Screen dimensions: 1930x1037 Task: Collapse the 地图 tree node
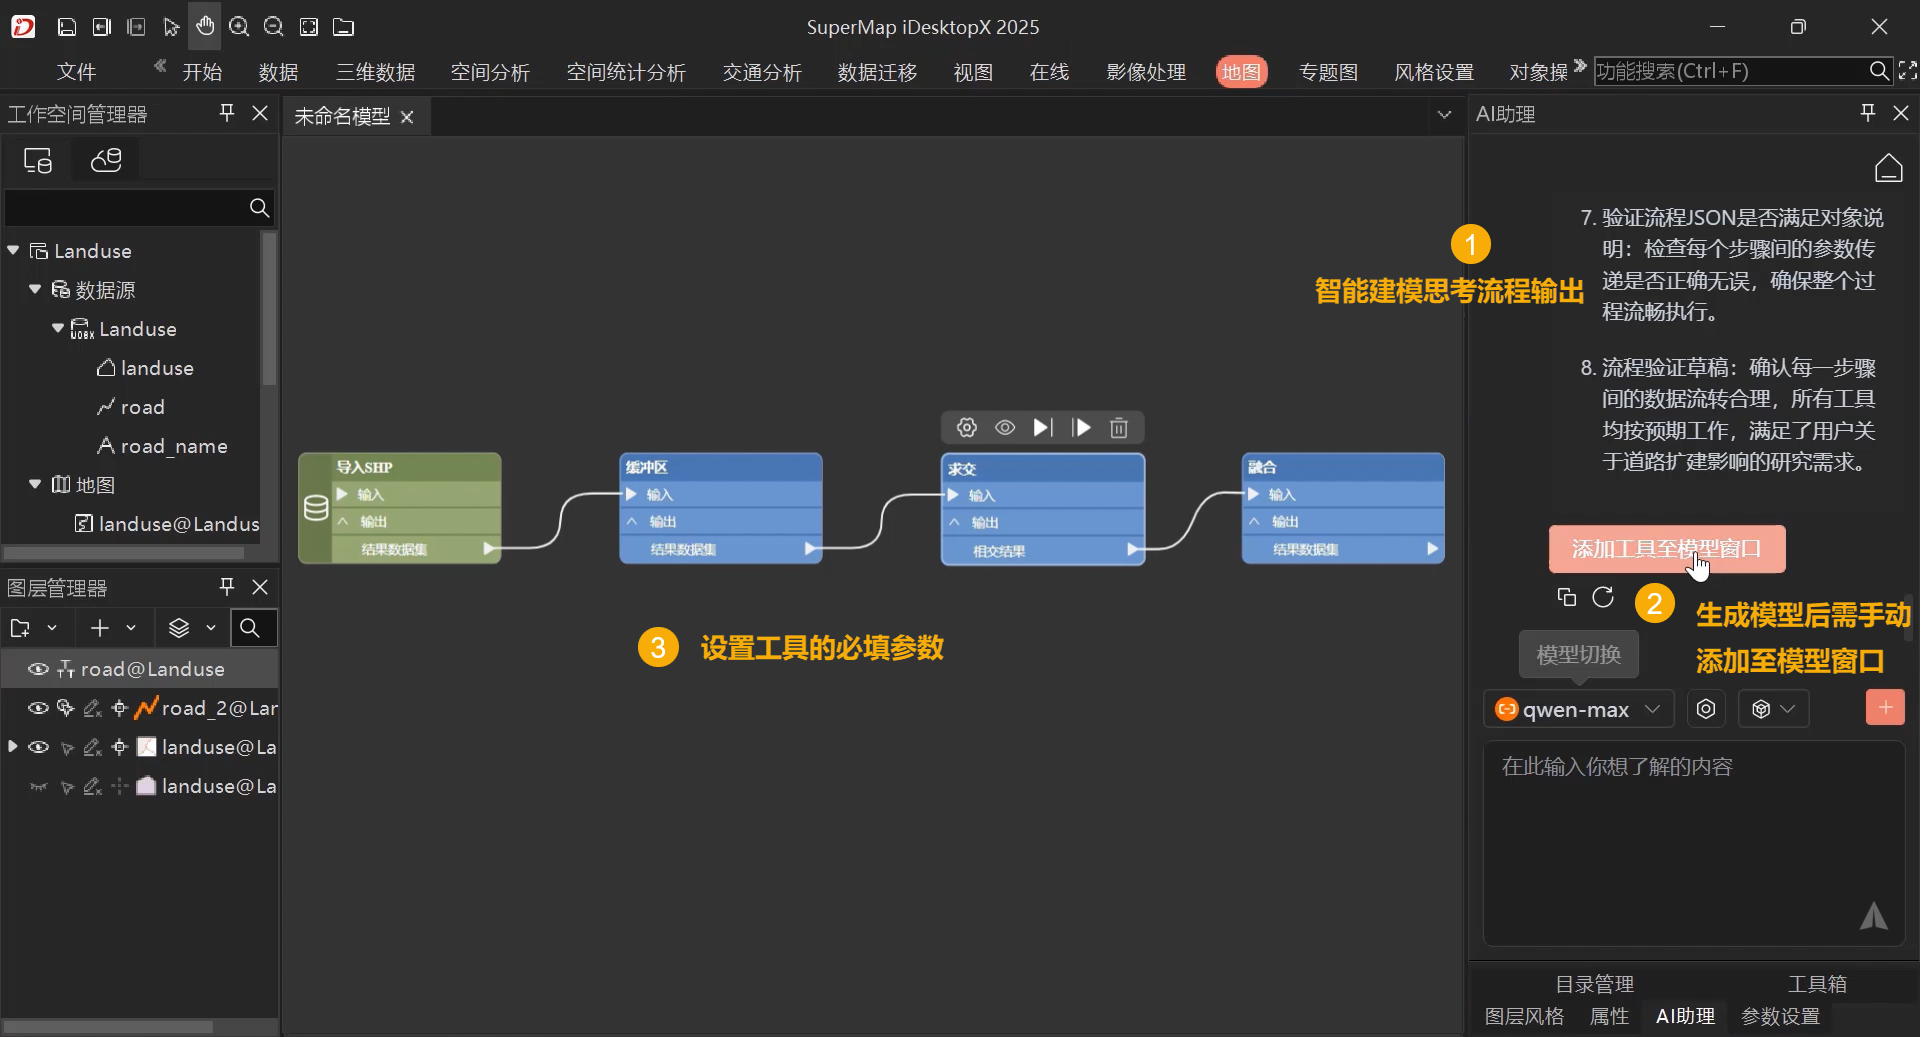[35, 484]
